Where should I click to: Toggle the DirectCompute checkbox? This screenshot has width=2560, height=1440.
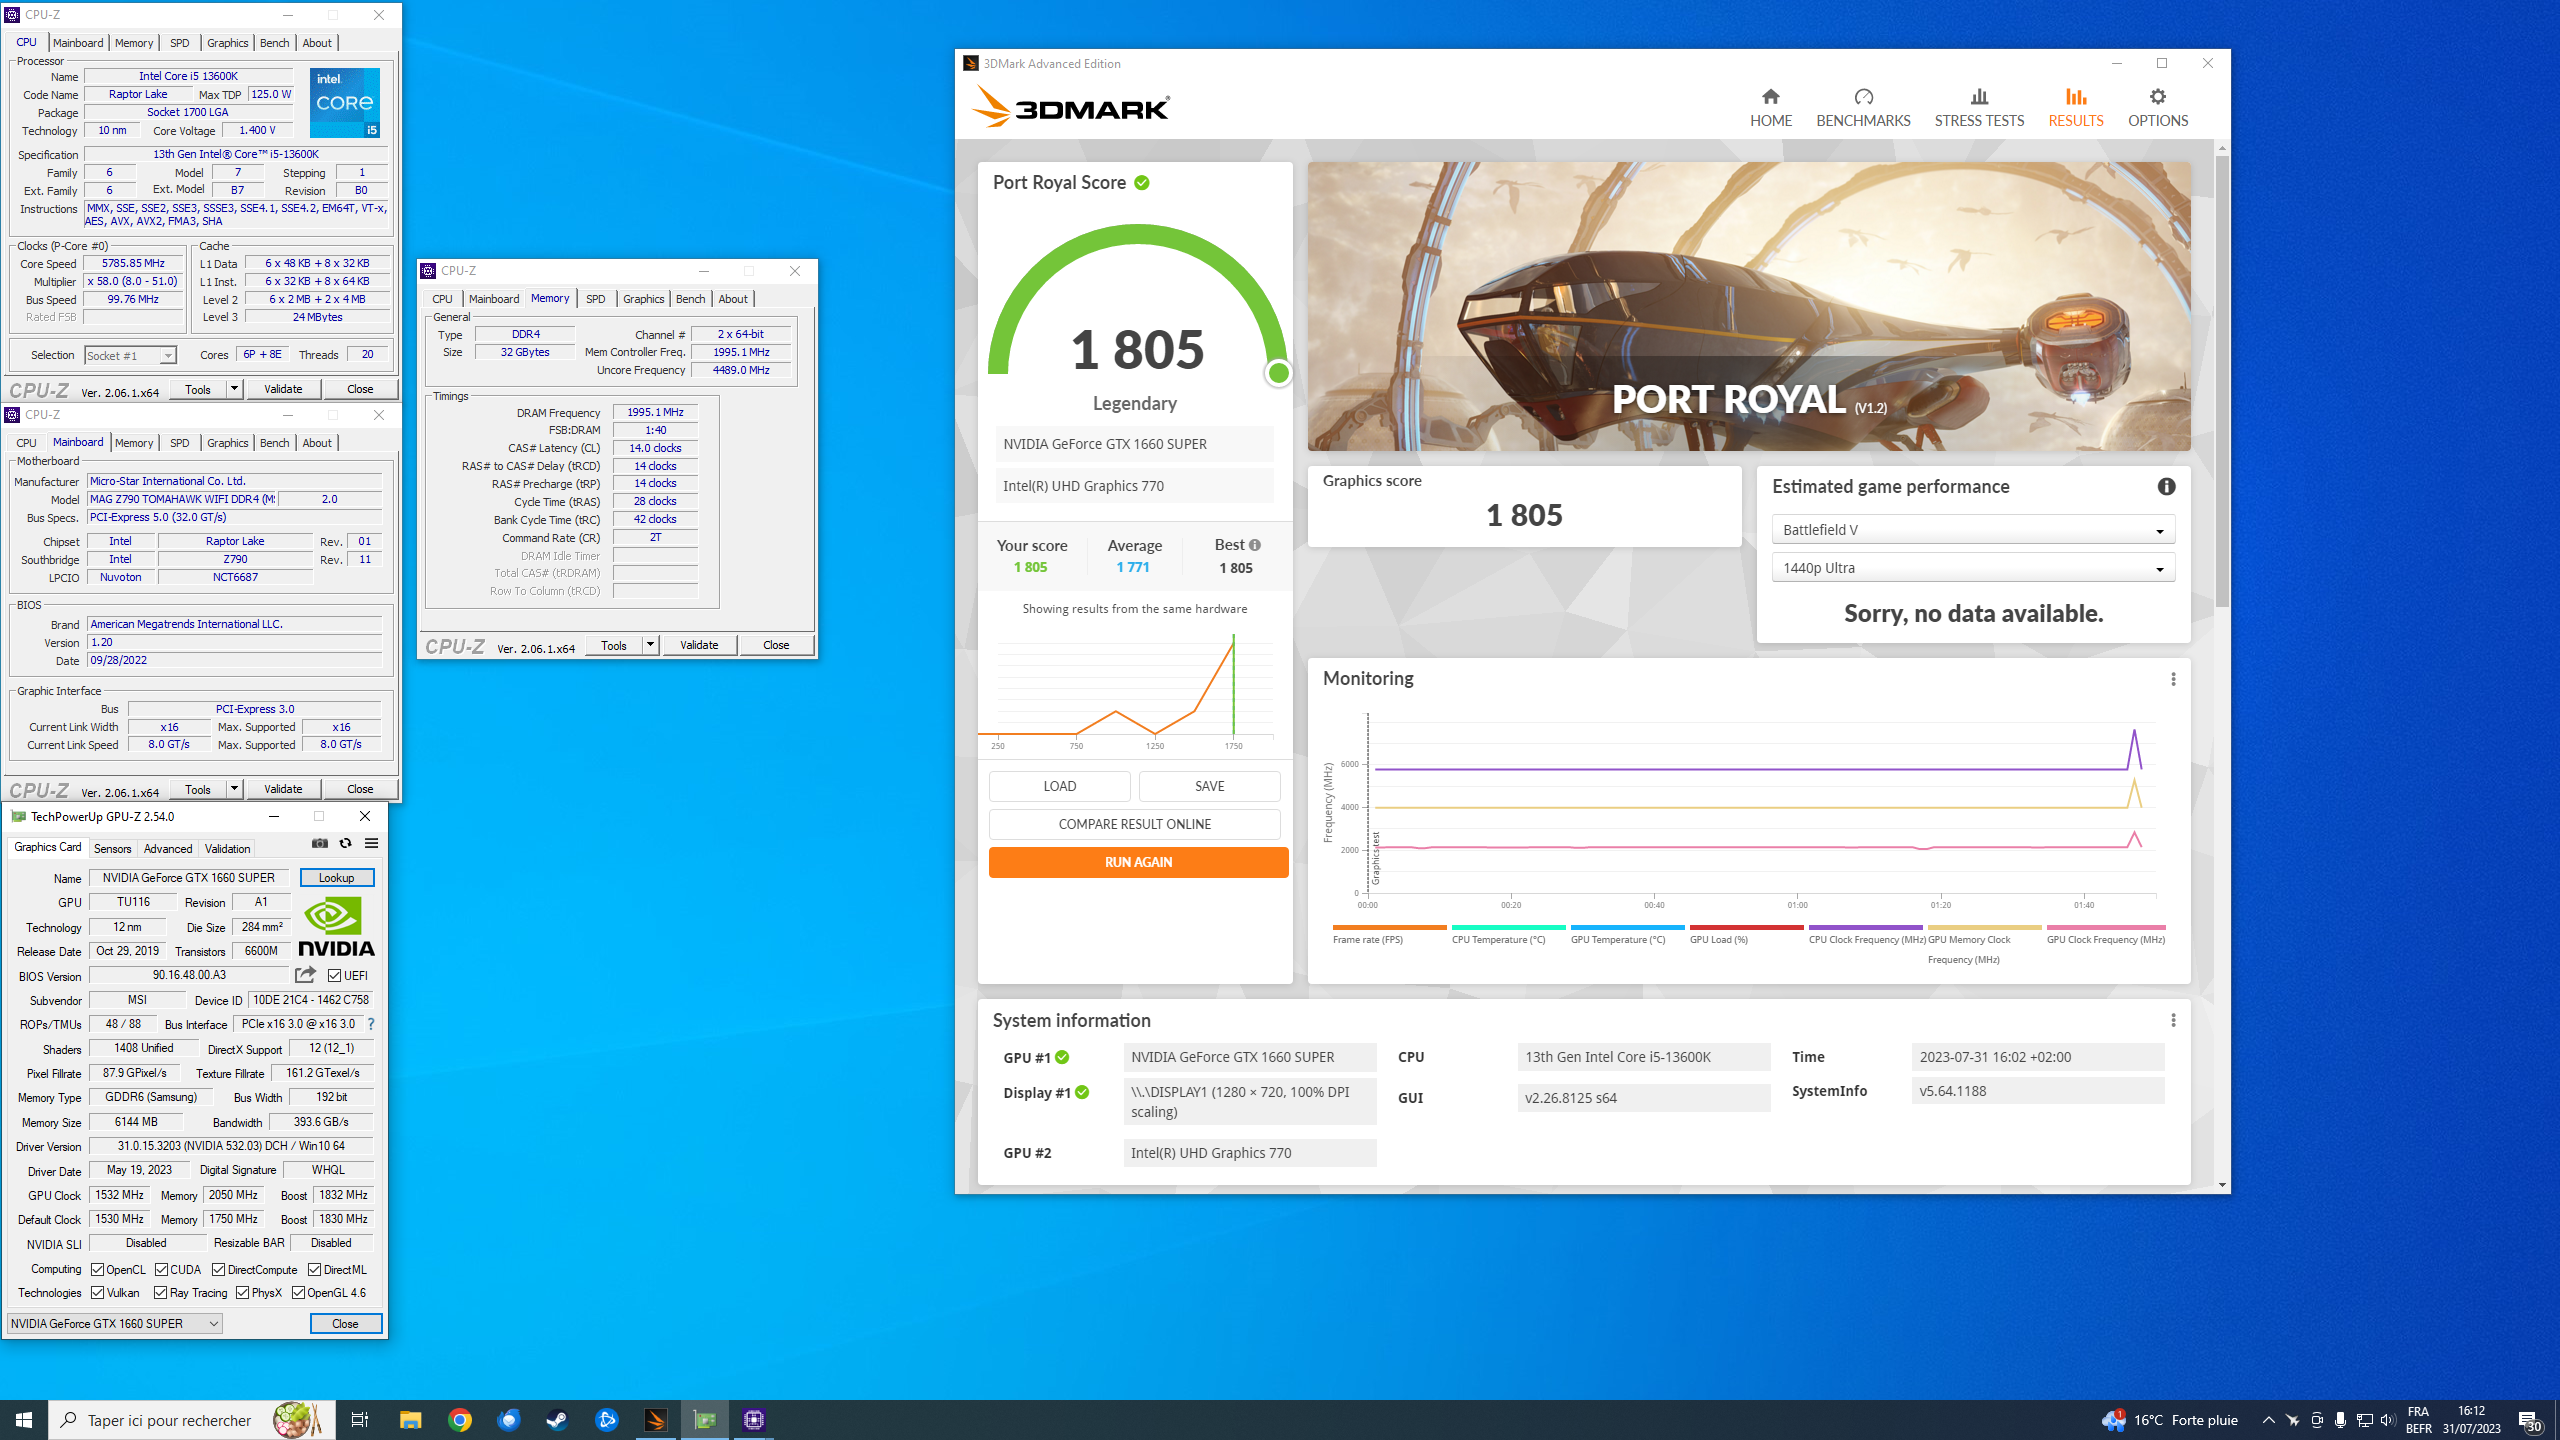coord(219,1270)
